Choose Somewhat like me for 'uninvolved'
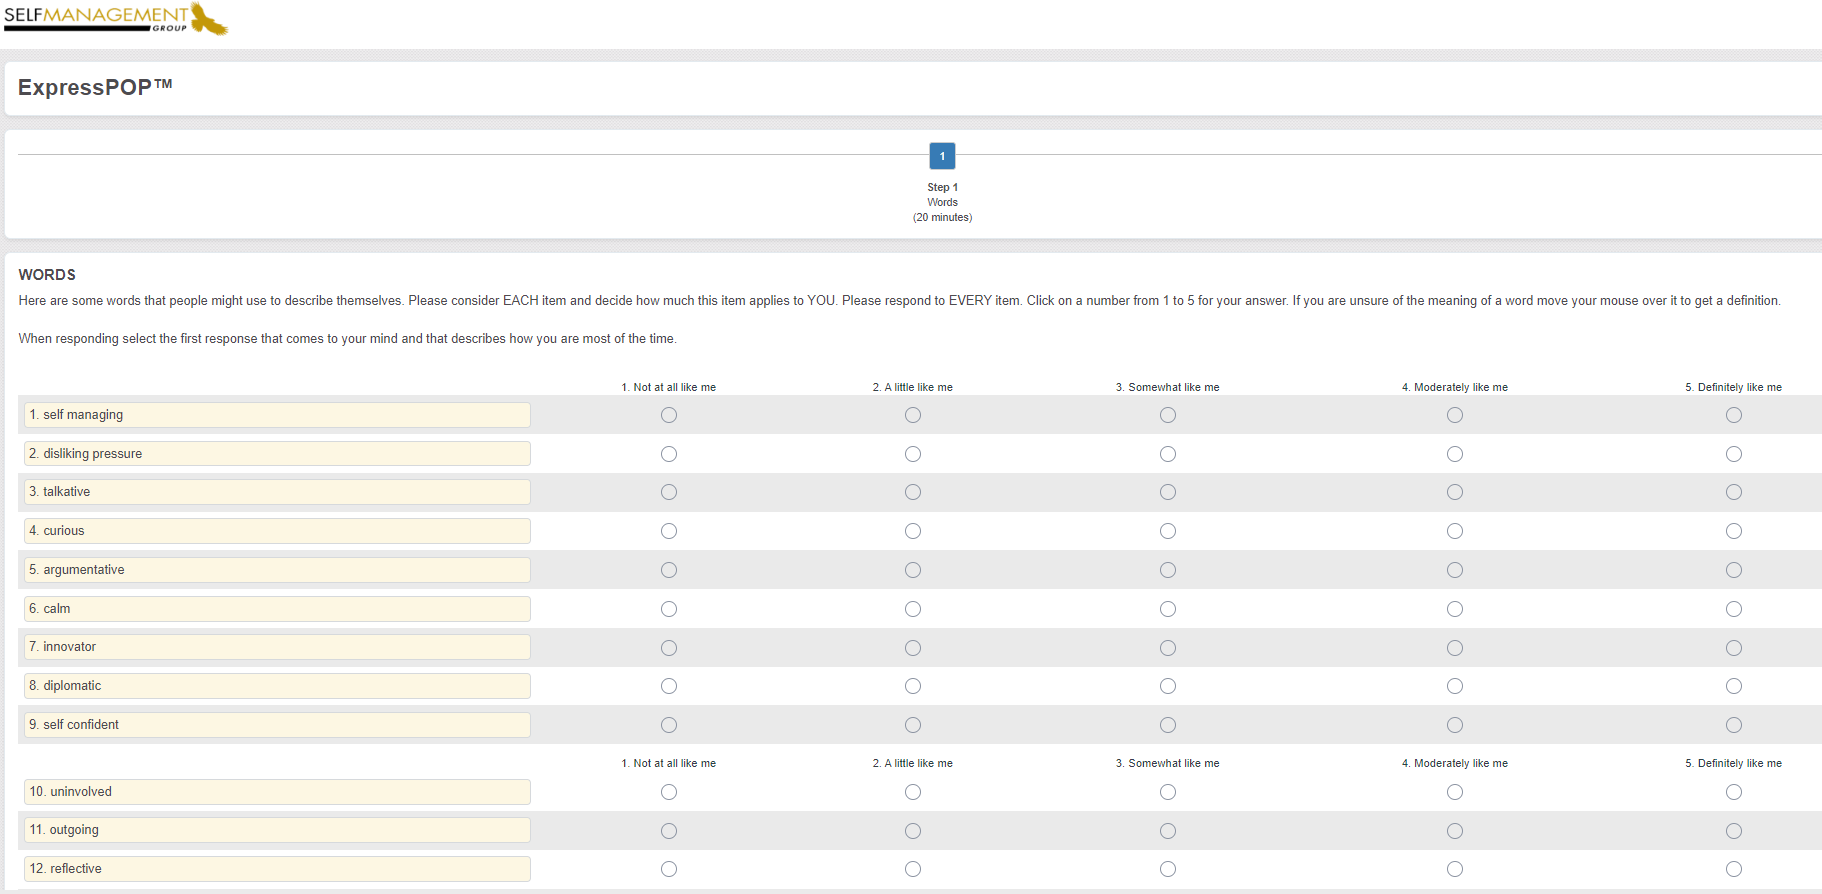 pos(1168,792)
